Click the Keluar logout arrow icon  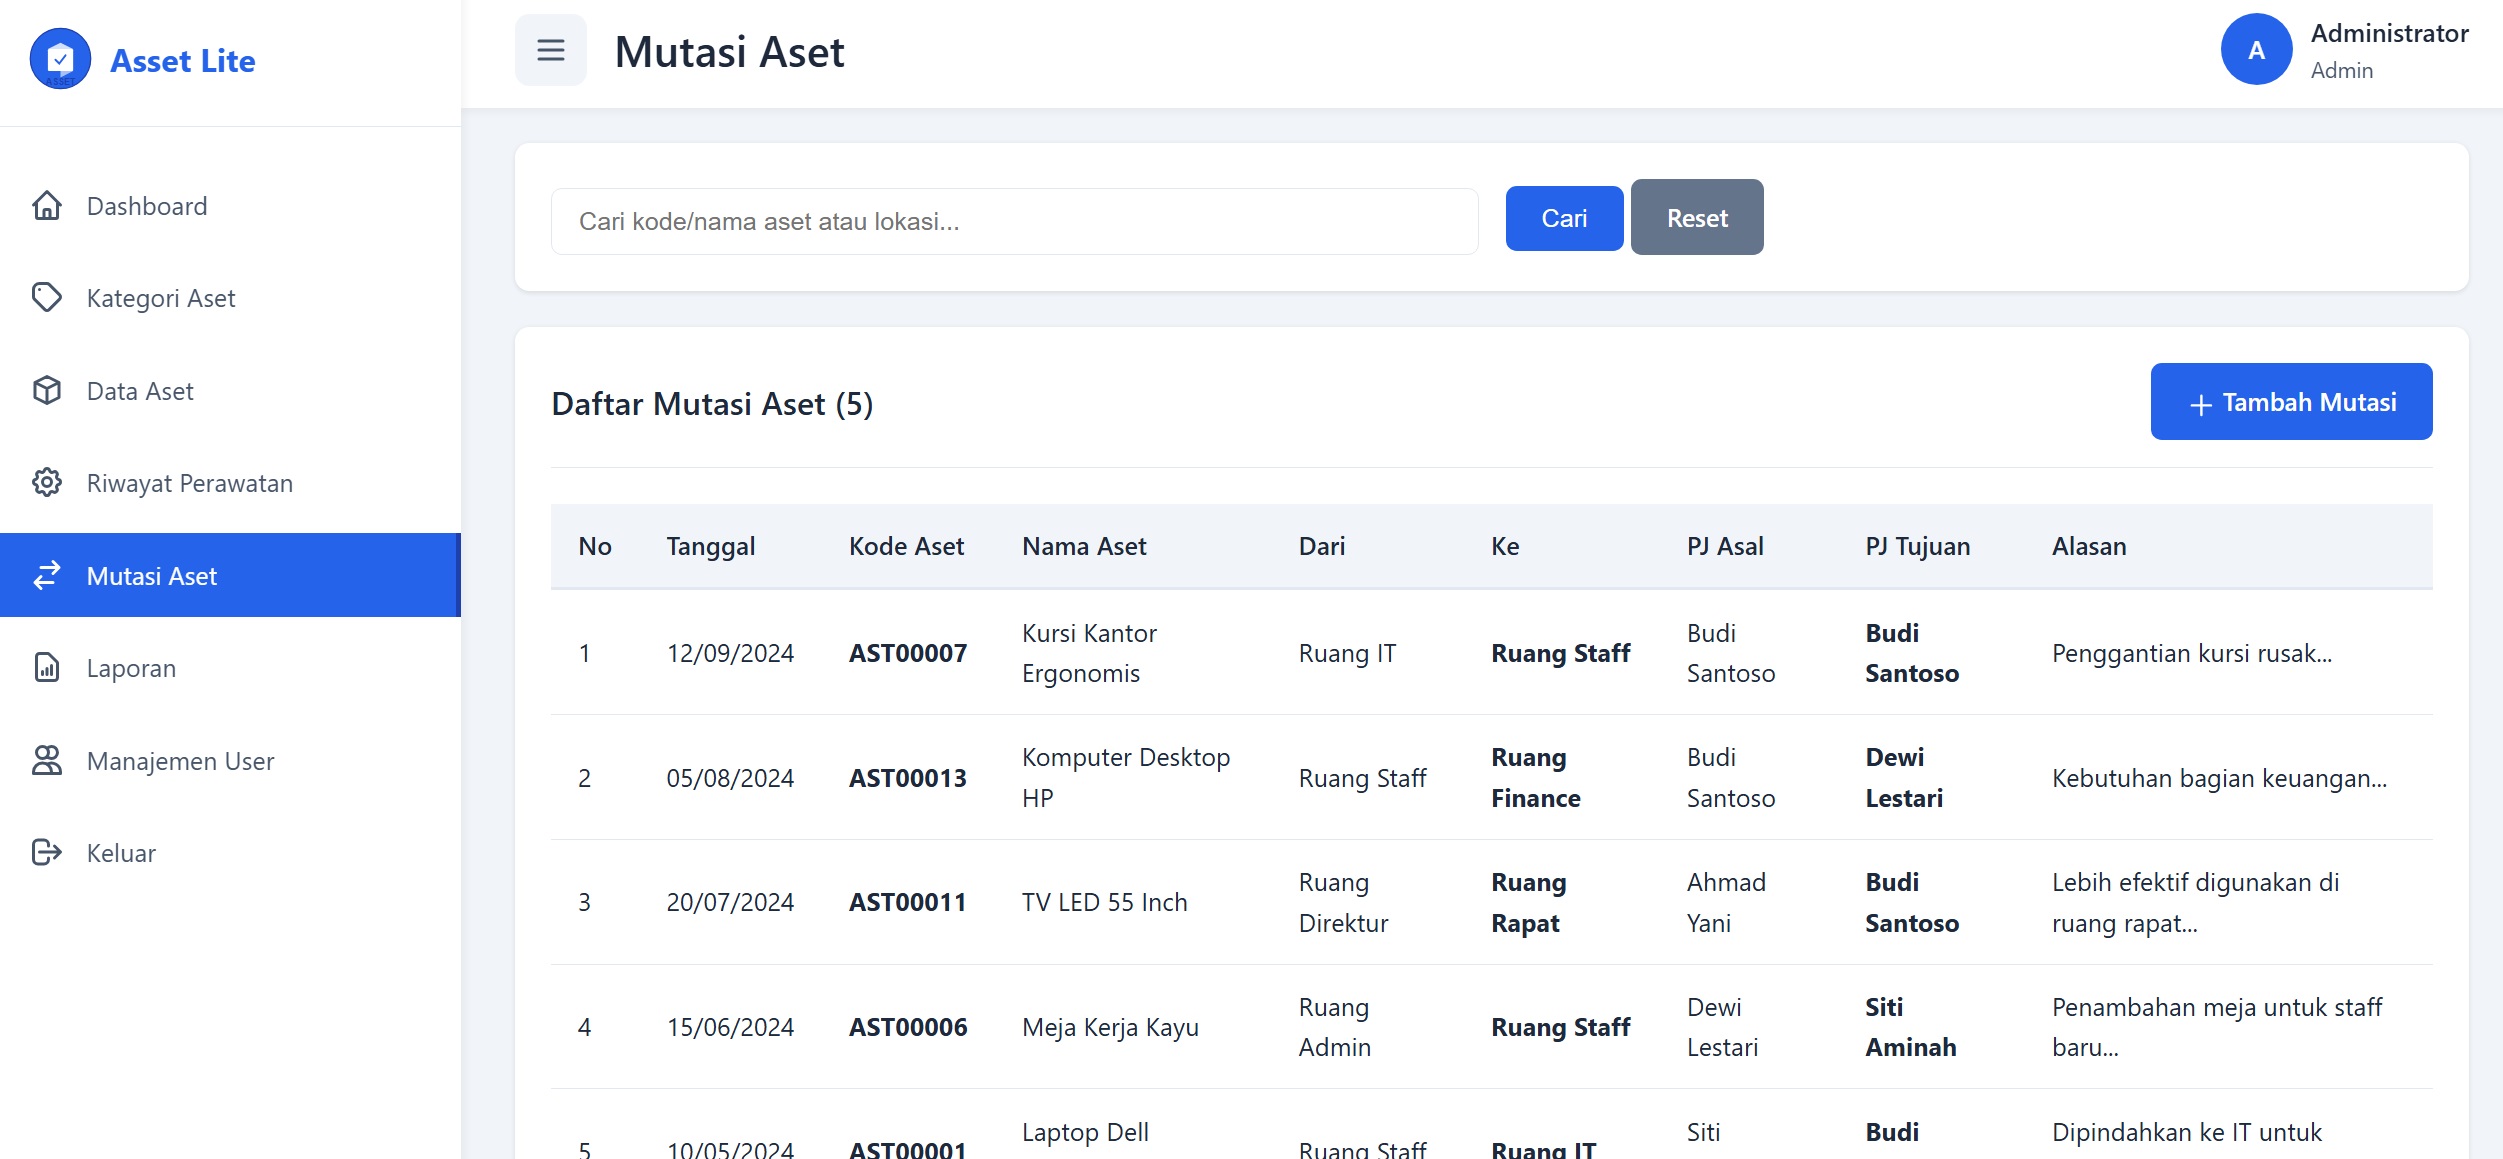point(47,853)
